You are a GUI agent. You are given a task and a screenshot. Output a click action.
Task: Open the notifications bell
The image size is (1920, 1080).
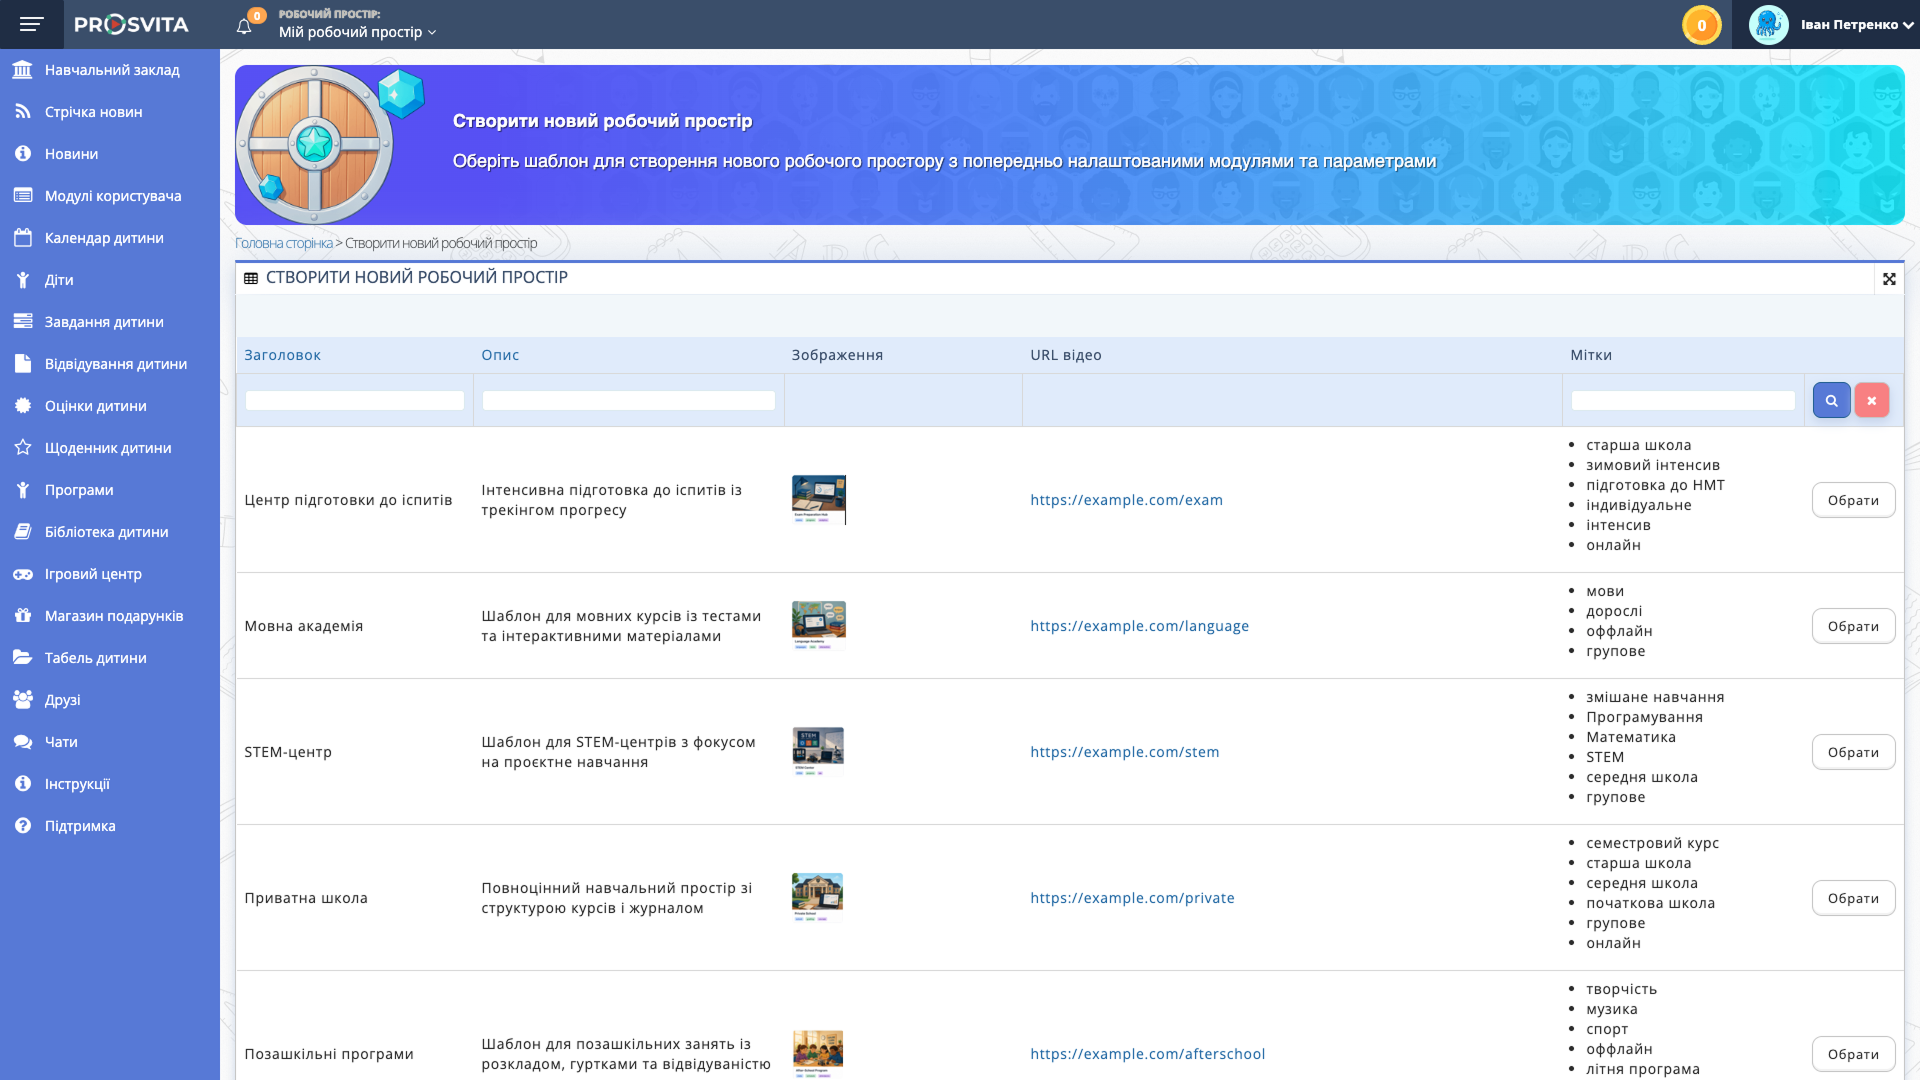click(244, 26)
